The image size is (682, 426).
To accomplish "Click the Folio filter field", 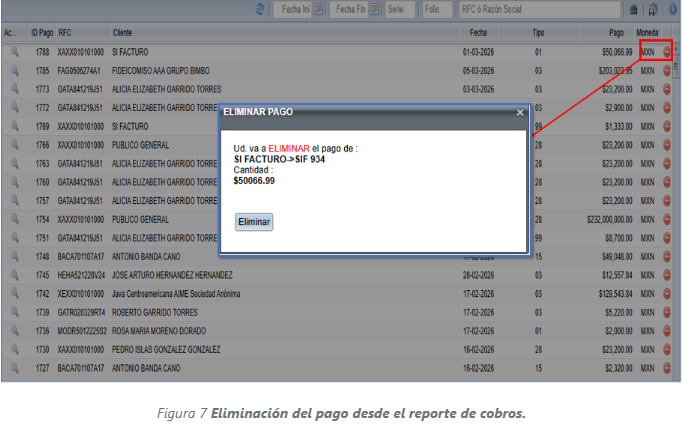I will [x=436, y=9].
